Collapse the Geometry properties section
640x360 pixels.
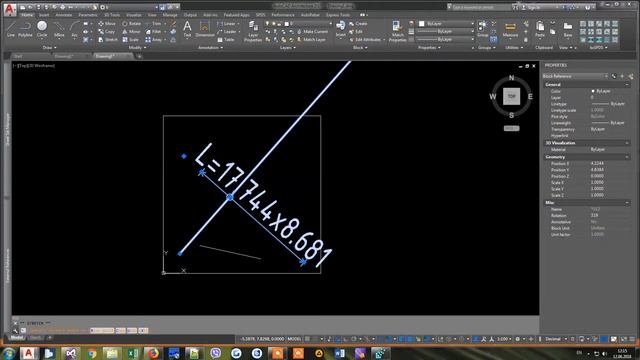tap(627, 157)
